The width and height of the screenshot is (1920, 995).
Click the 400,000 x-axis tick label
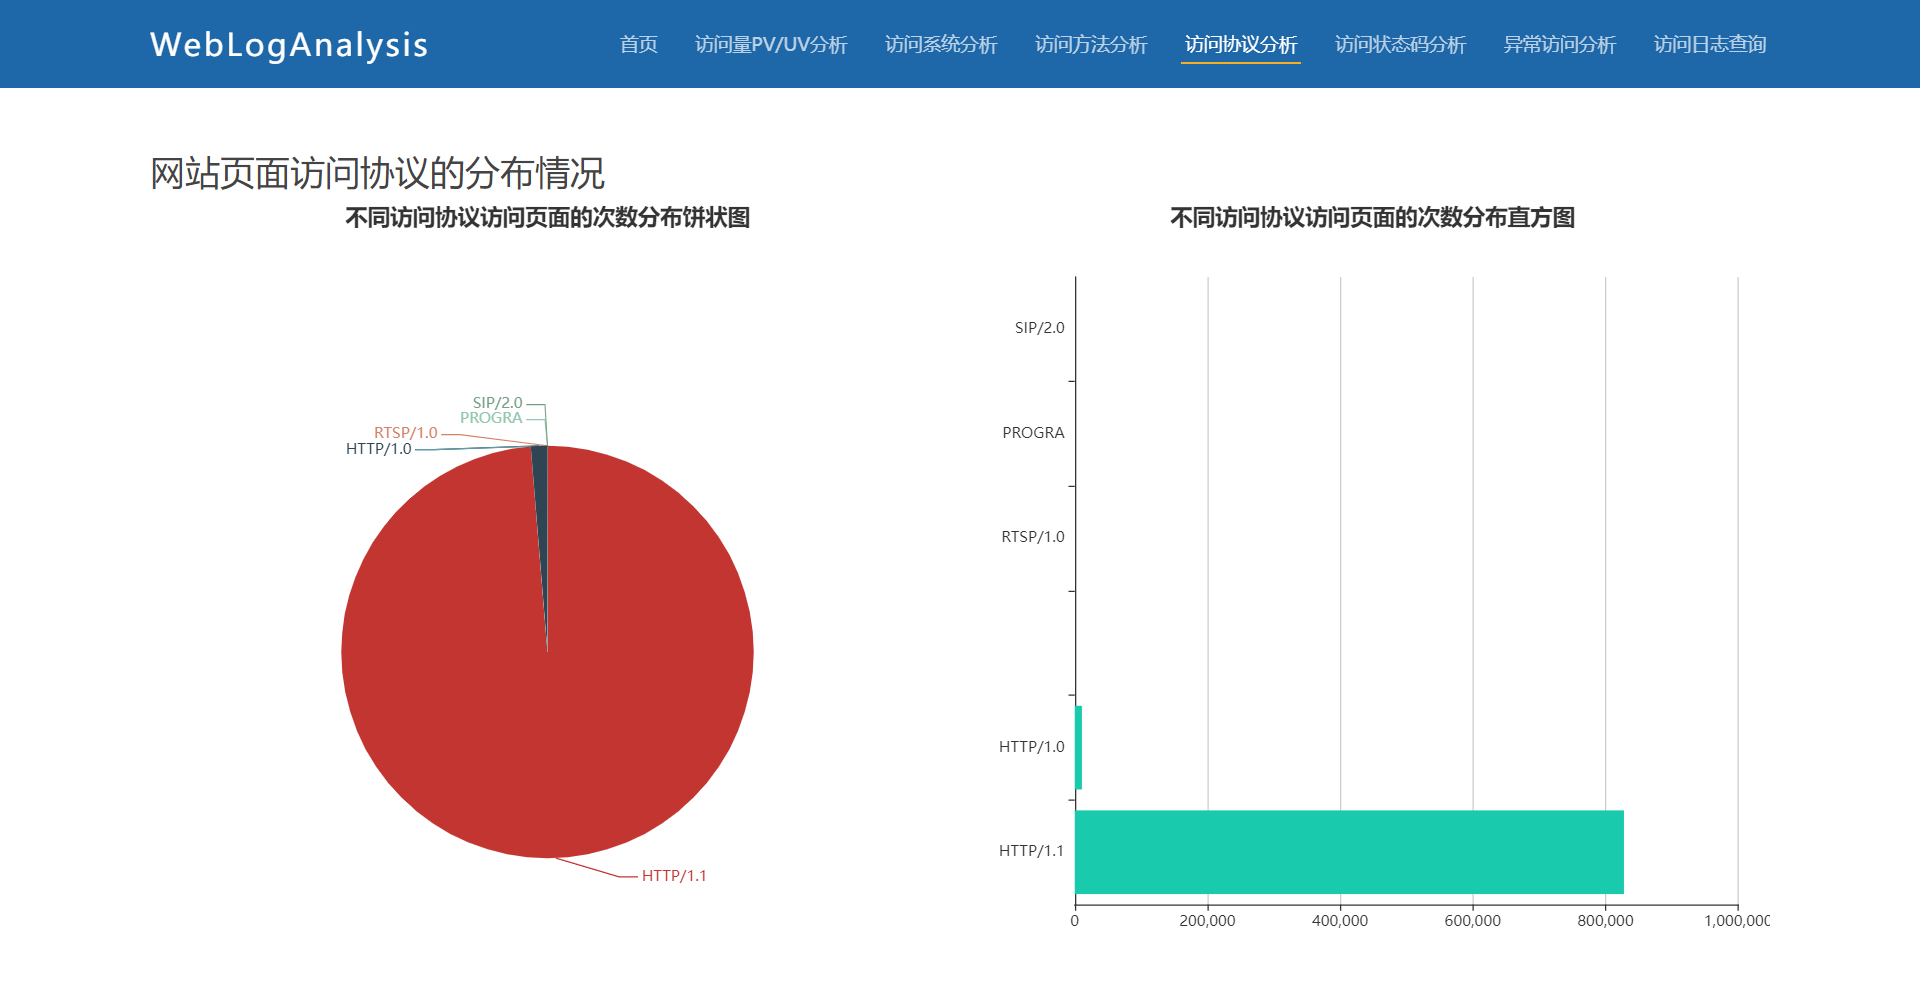[1340, 921]
